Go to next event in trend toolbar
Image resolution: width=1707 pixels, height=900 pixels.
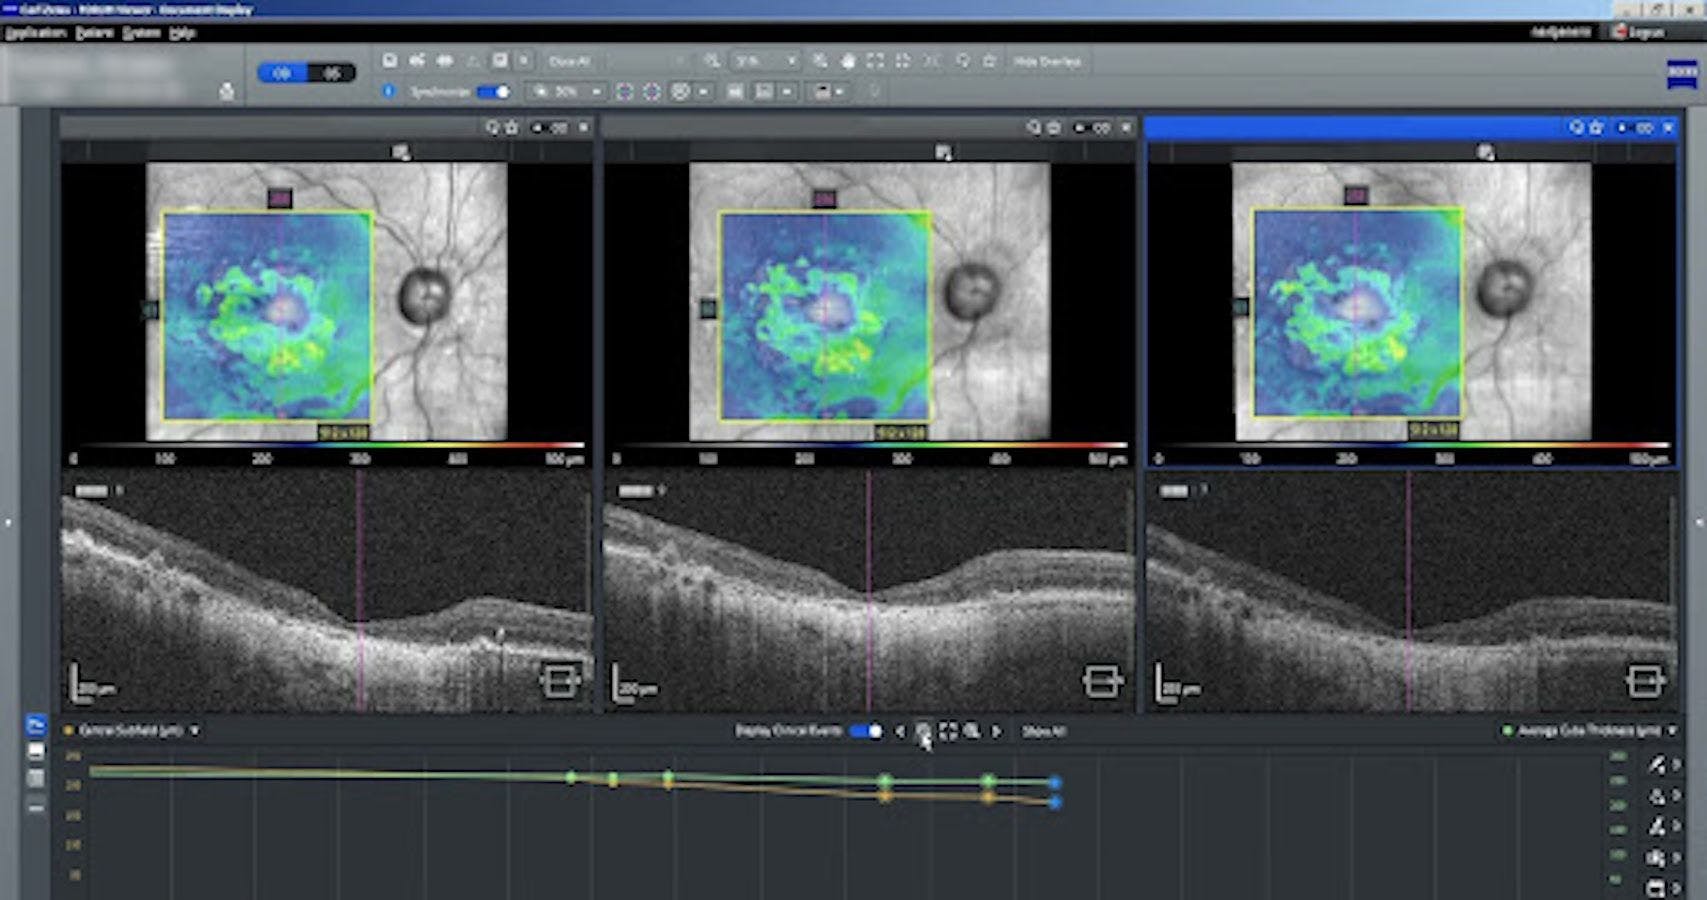[996, 731]
